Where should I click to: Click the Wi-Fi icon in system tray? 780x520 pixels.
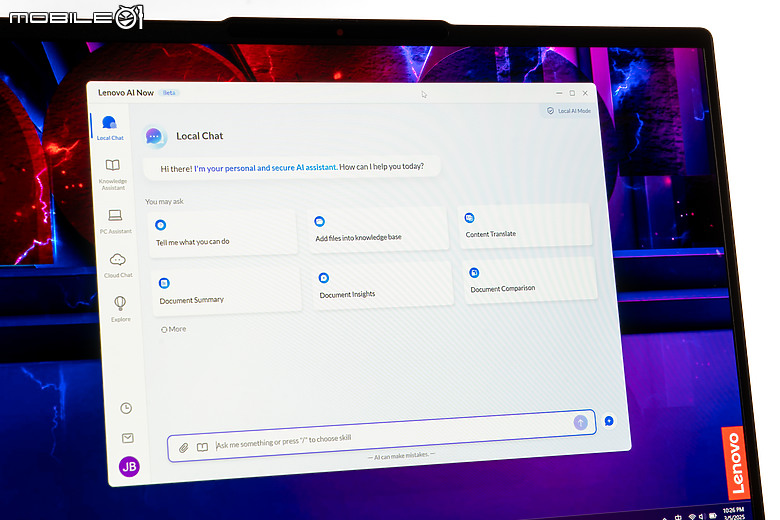pyautogui.click(x=691, y=517)
